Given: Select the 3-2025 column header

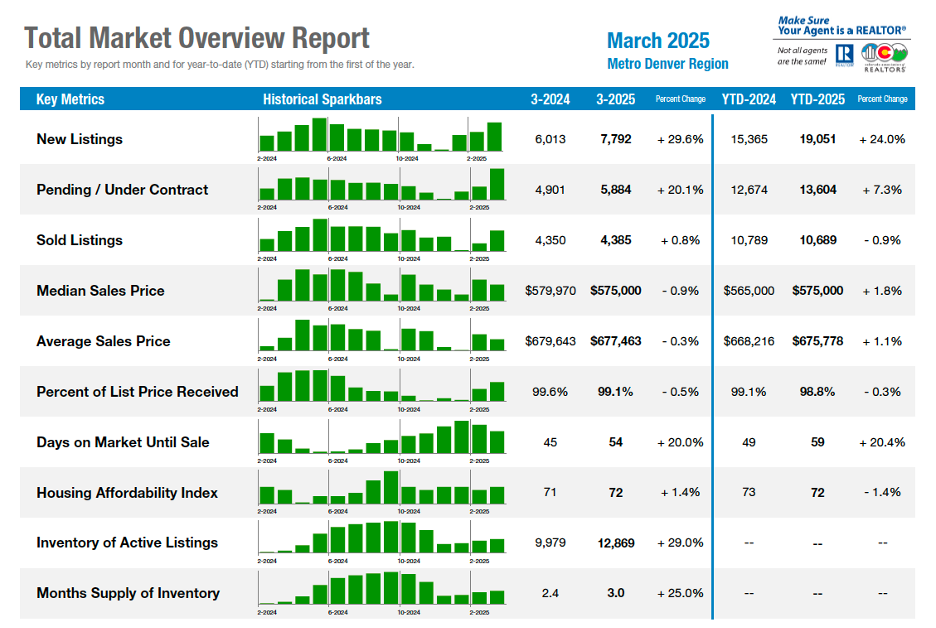Looking at the screenshot, I should pyautogui.click(x=615, y=99).
